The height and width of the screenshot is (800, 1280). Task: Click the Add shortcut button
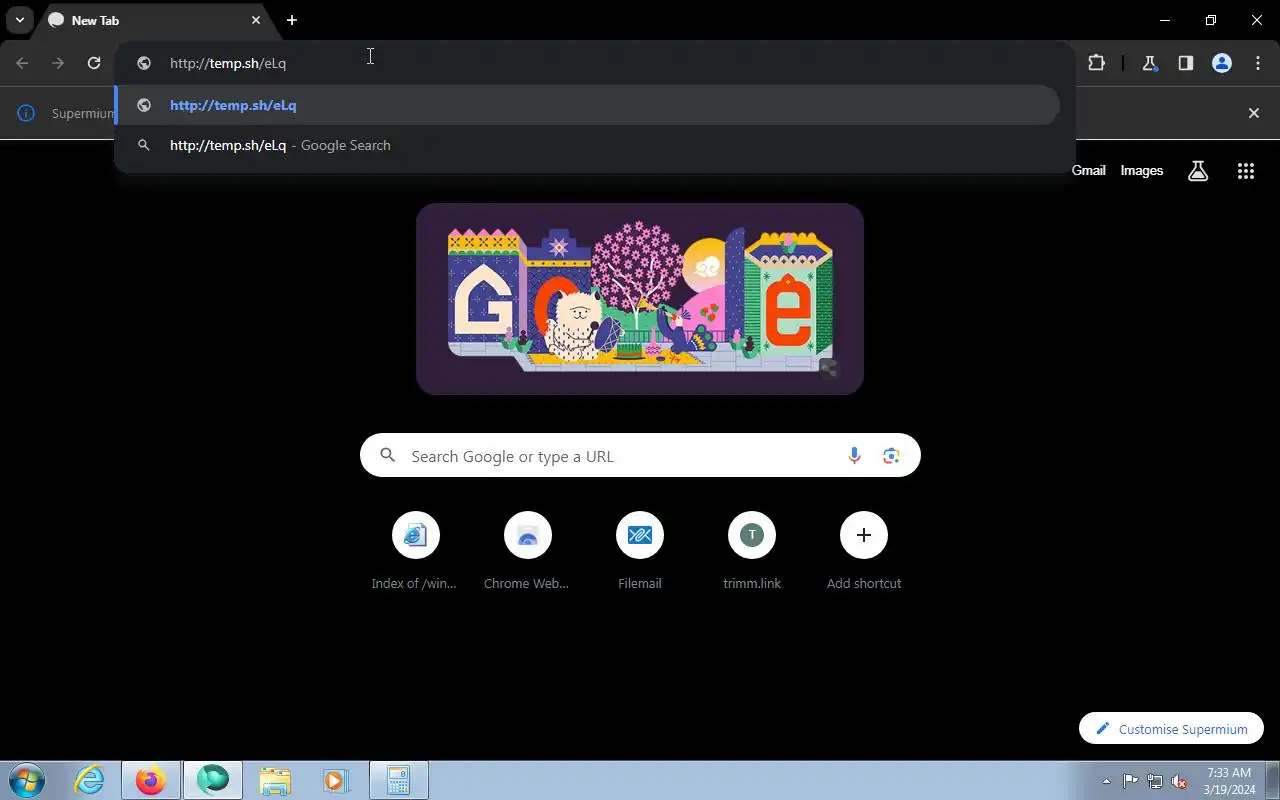[x=864, y=552]
